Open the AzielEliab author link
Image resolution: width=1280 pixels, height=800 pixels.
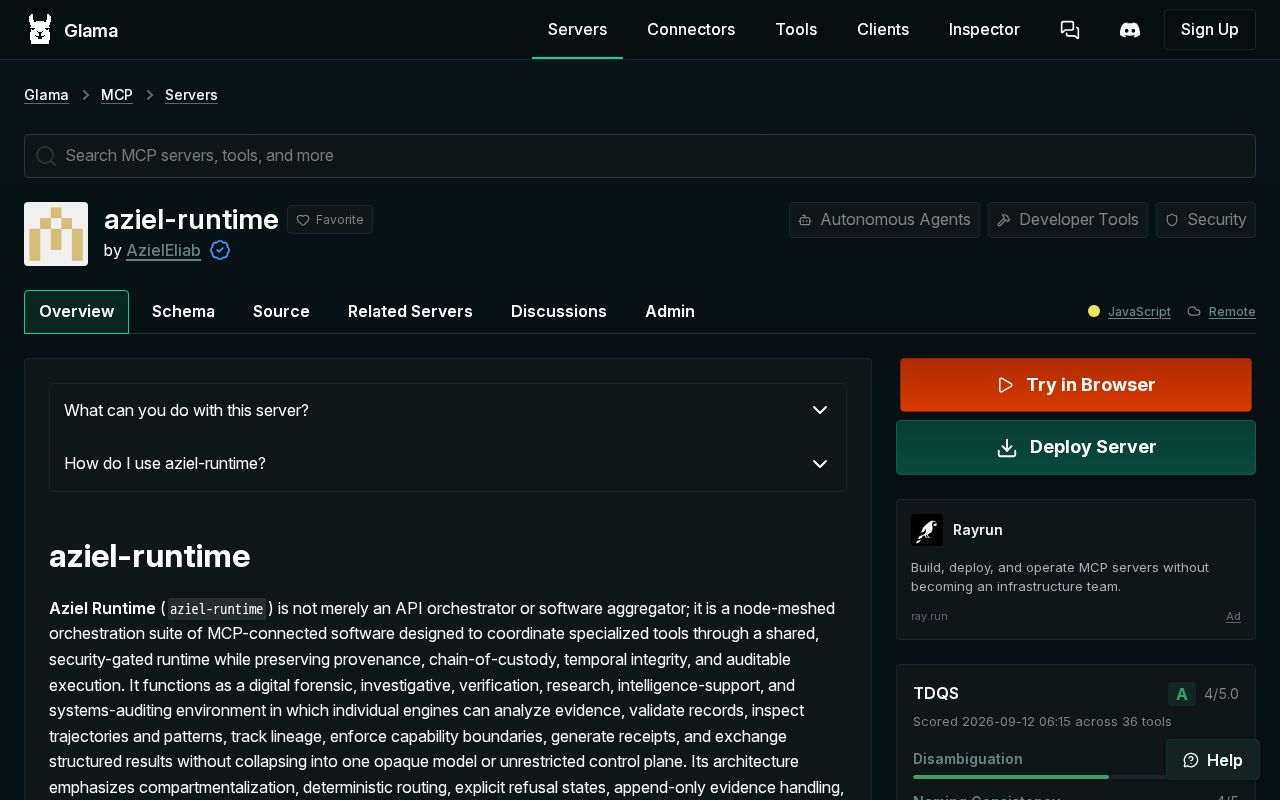(x=163, y=250)
